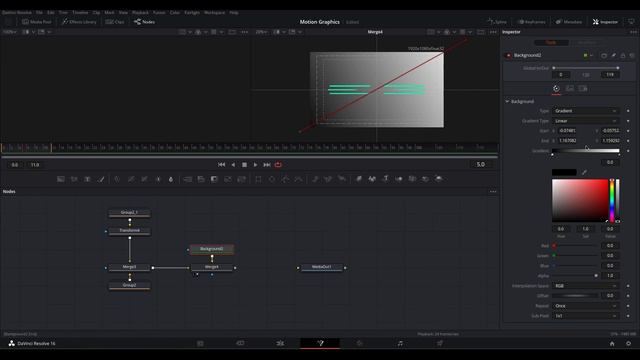Viewport: 640px width, 360px height.
Task: Open right viewer zoom dropdown
Action: click(262, 32)
